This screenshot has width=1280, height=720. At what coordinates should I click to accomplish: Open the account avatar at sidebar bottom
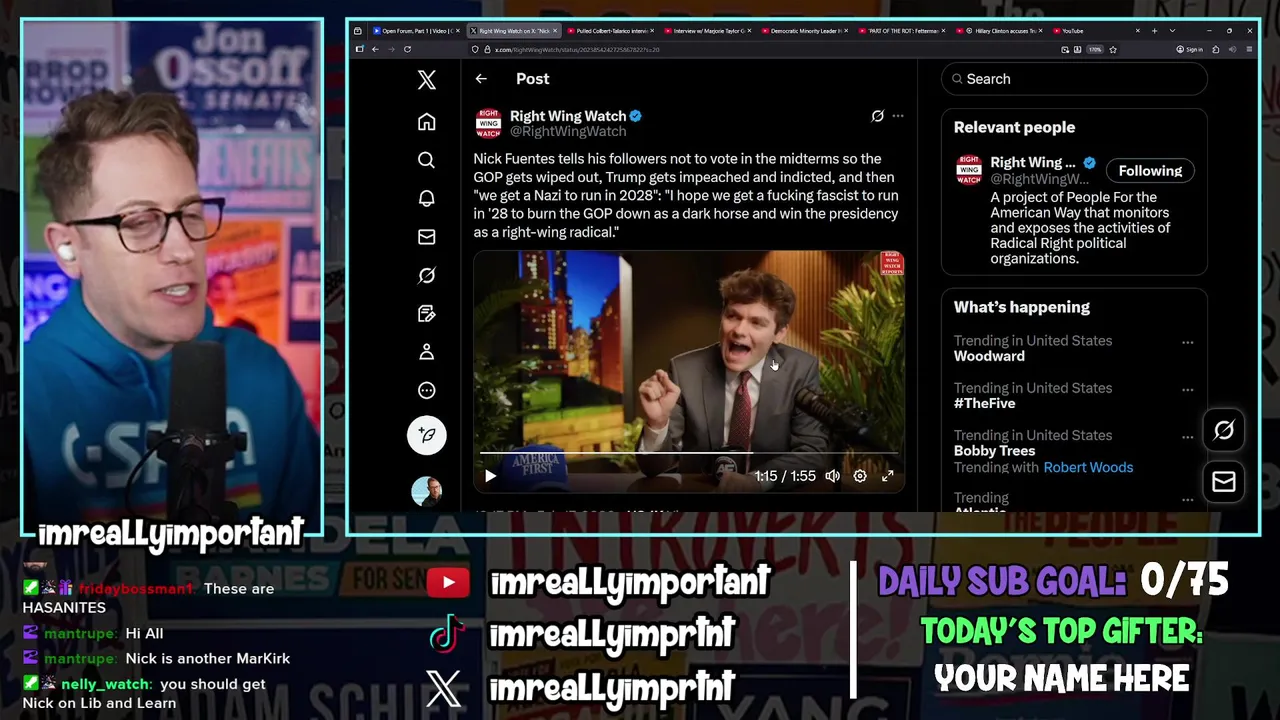[427, 491]
